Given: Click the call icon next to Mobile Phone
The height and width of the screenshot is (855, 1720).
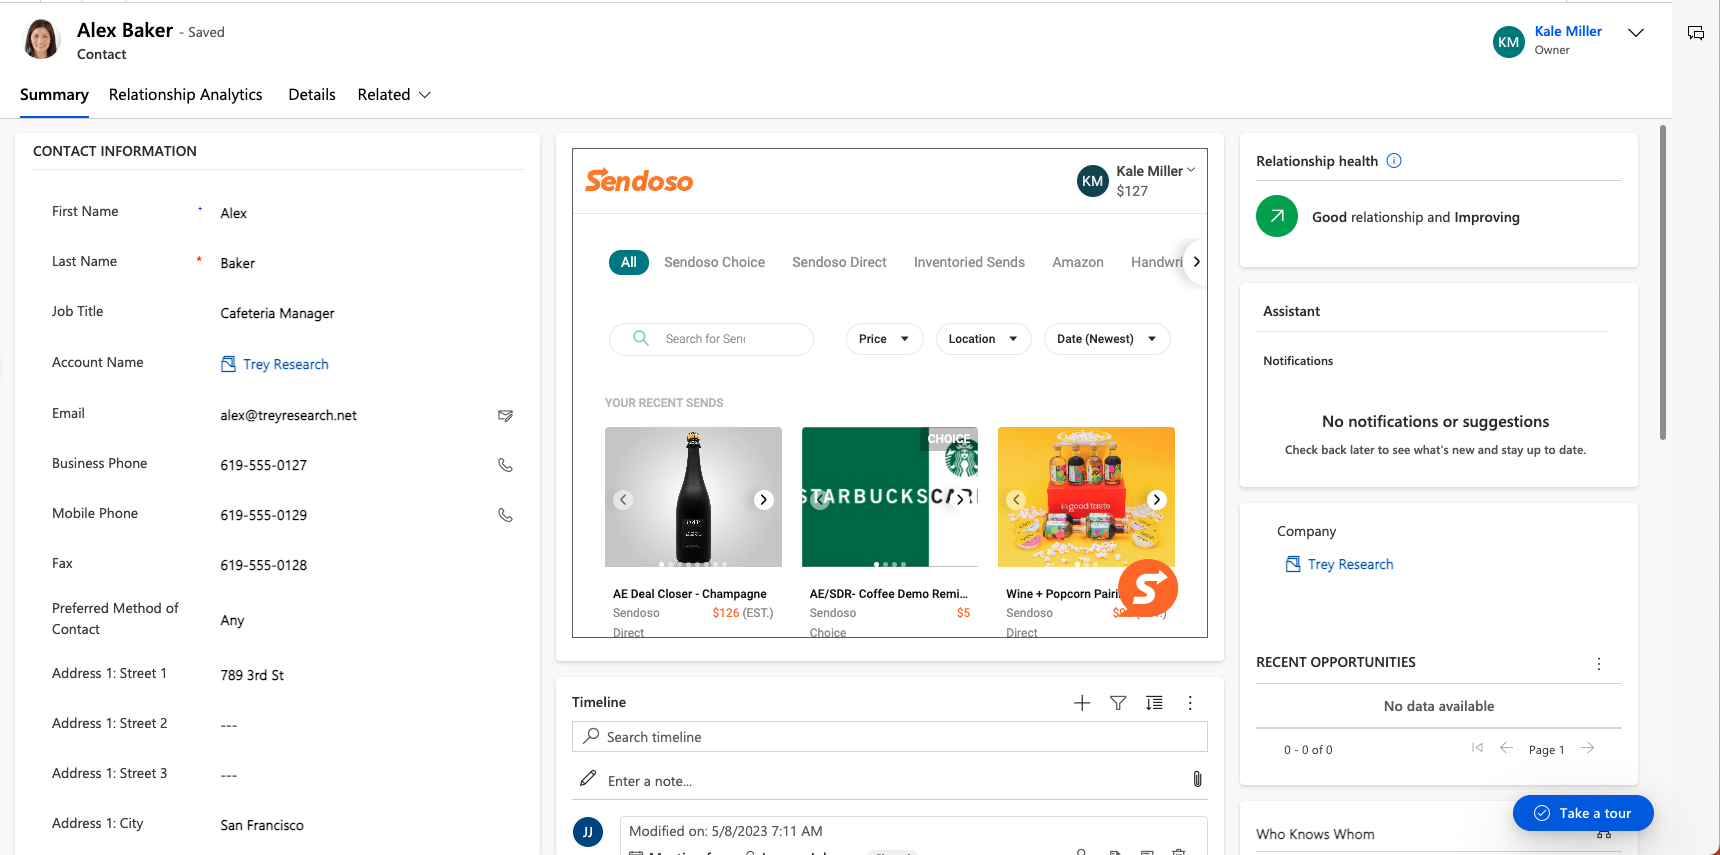Looking at the screenshot, I should click(x=505, y=515).
